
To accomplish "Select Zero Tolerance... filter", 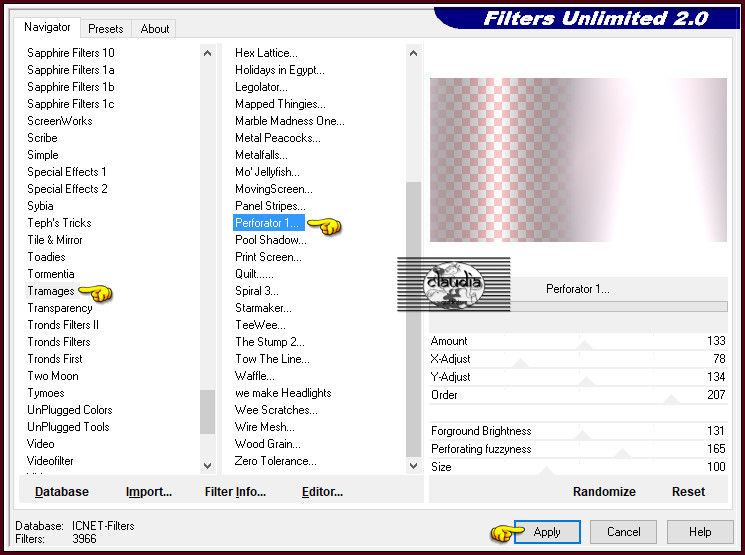I will point(276,461).
